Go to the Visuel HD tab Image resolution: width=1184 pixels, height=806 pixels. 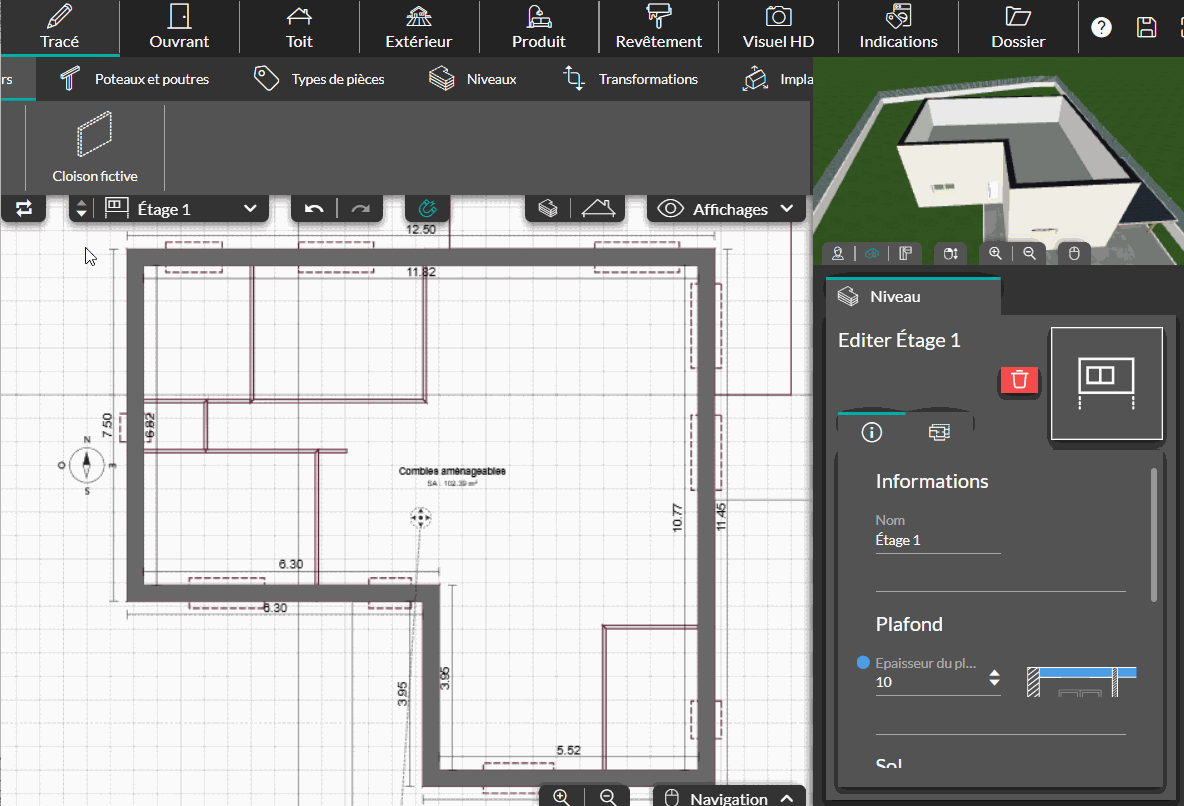click(x=778, y=28)
